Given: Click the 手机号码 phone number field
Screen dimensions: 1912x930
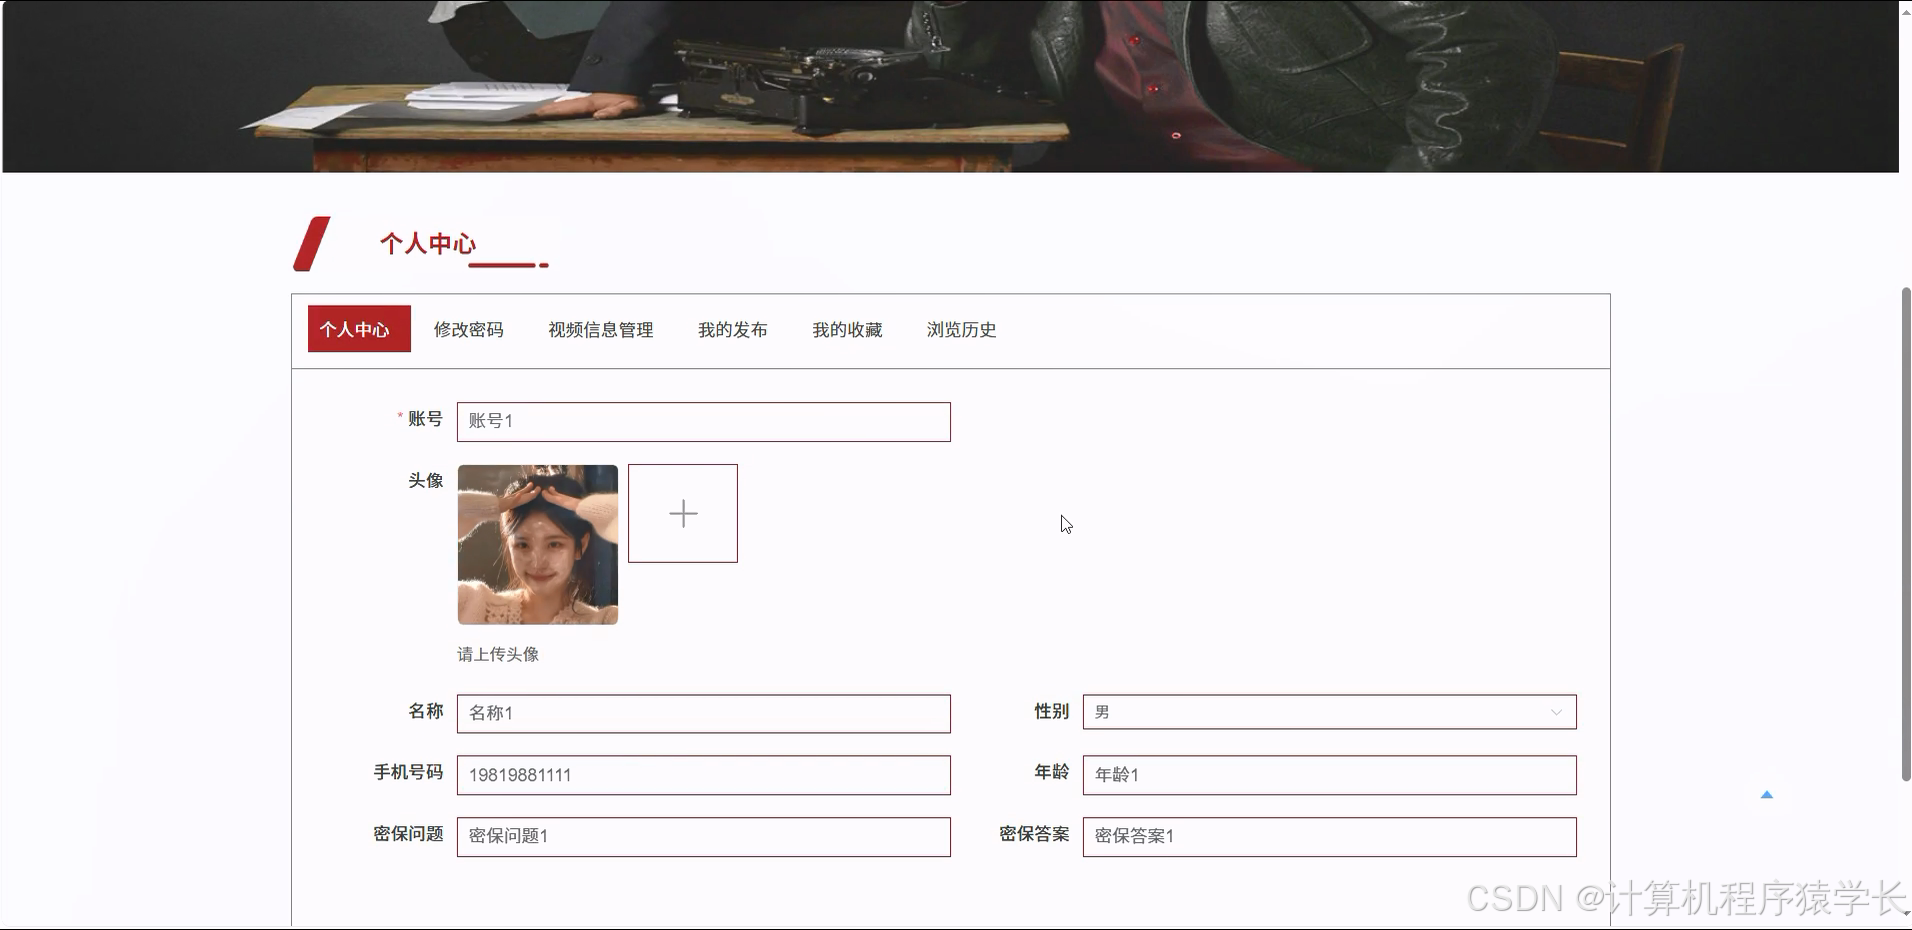Looking at the screenshot, I should [x=704, y=775].
